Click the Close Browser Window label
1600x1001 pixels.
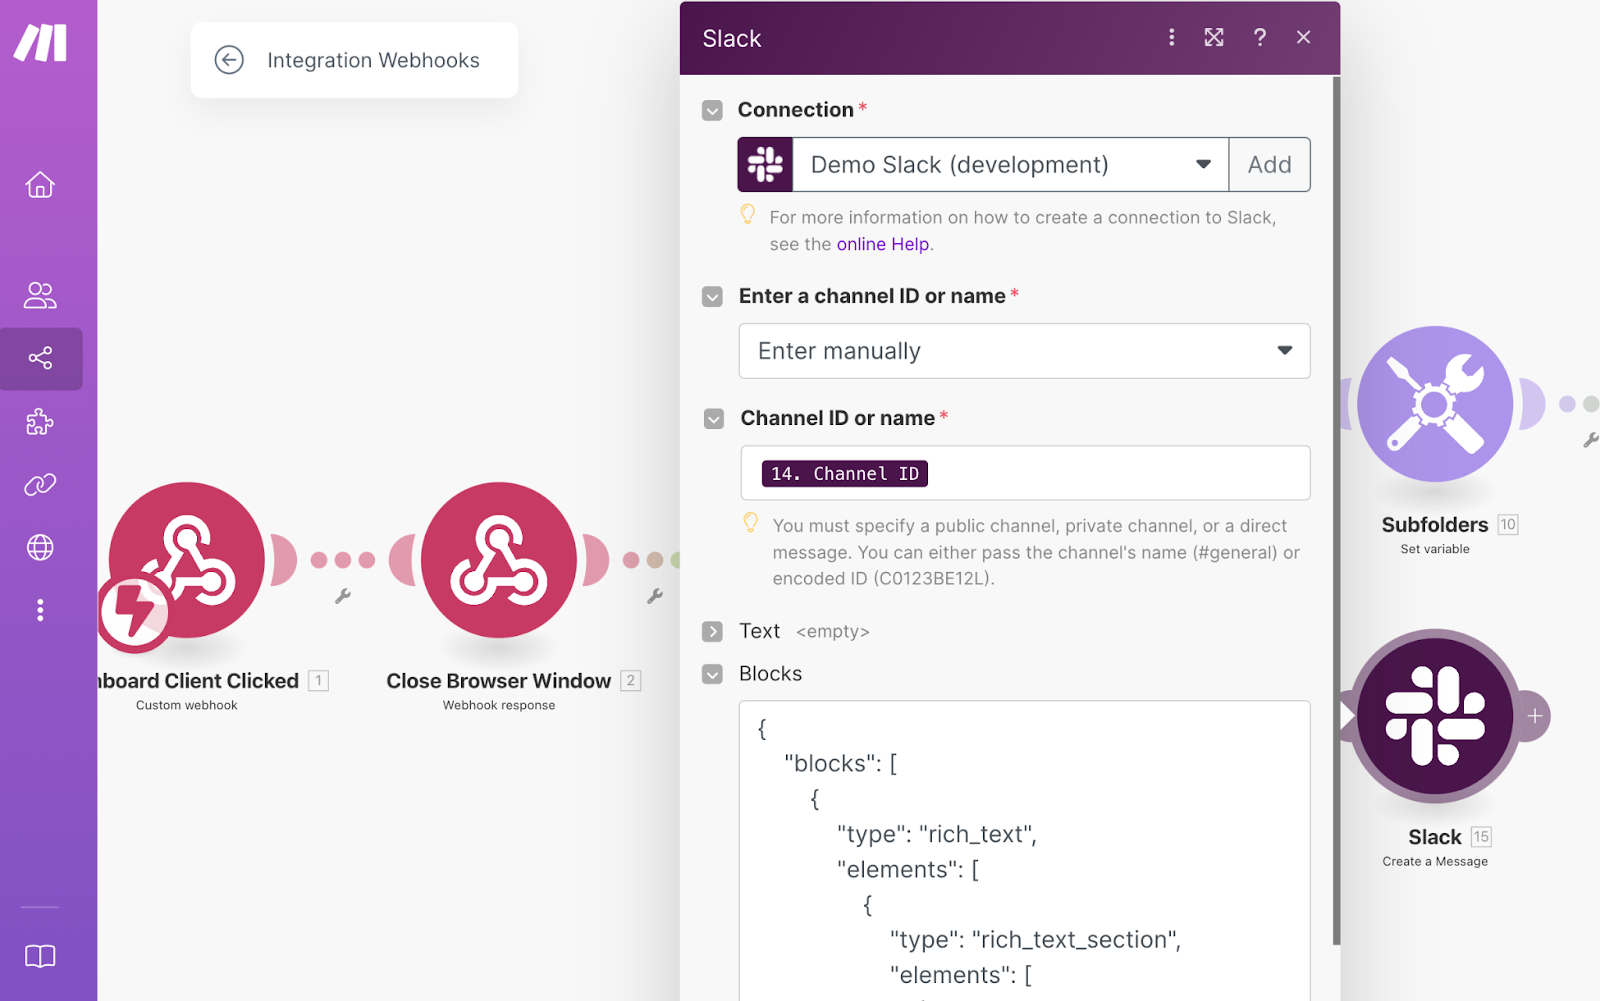[498, 681]
